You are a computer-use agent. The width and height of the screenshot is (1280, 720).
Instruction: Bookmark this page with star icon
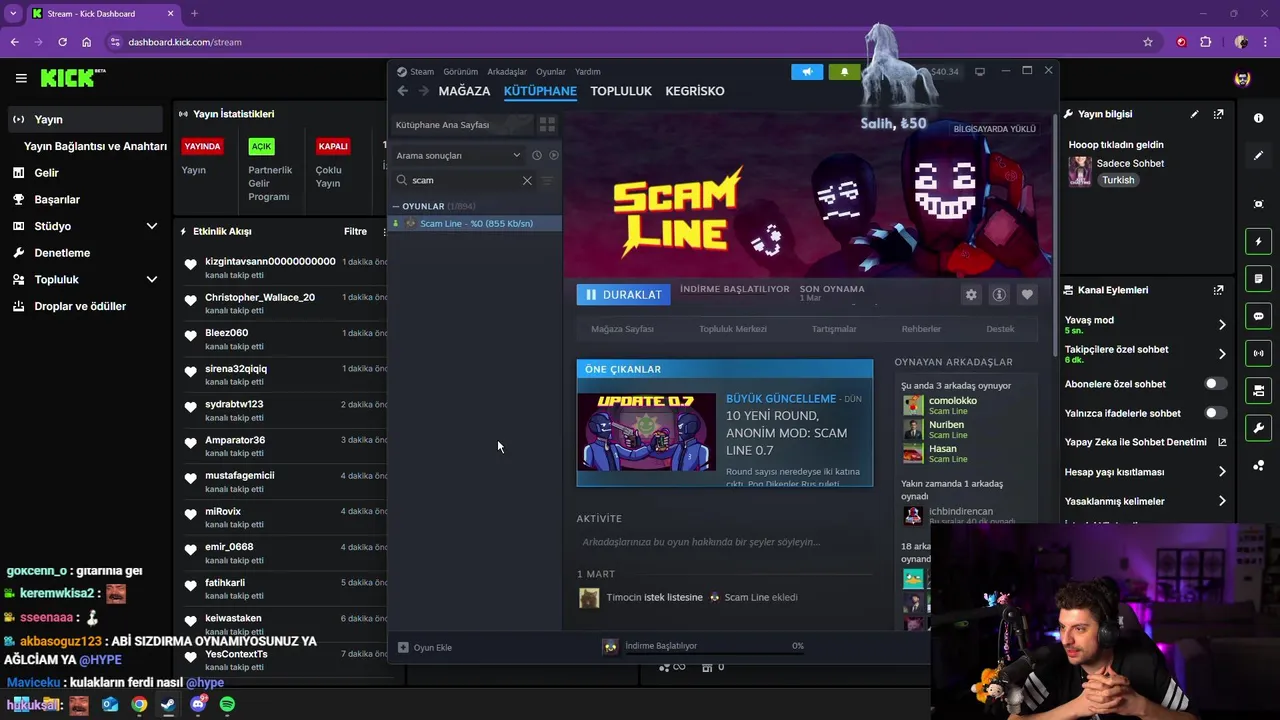coord(1148,42)
